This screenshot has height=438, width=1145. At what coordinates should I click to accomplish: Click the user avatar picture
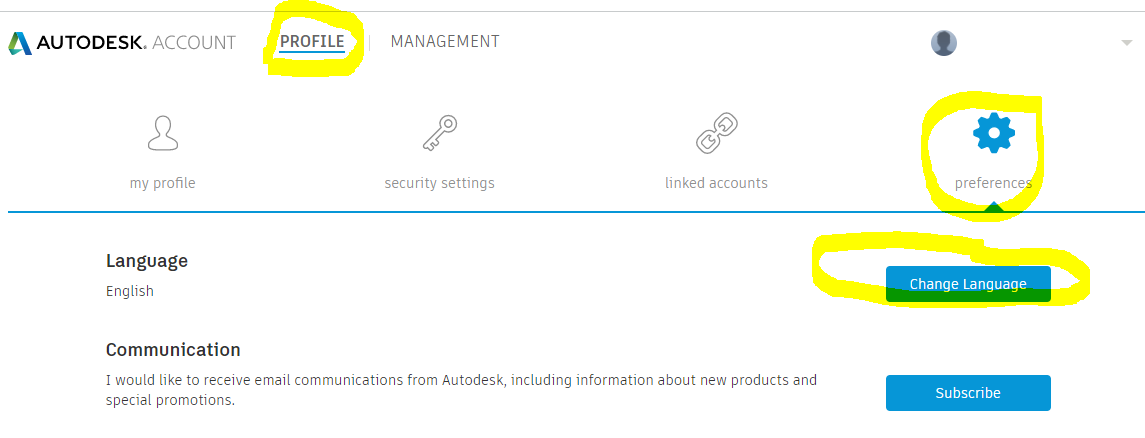coord(944,43)
